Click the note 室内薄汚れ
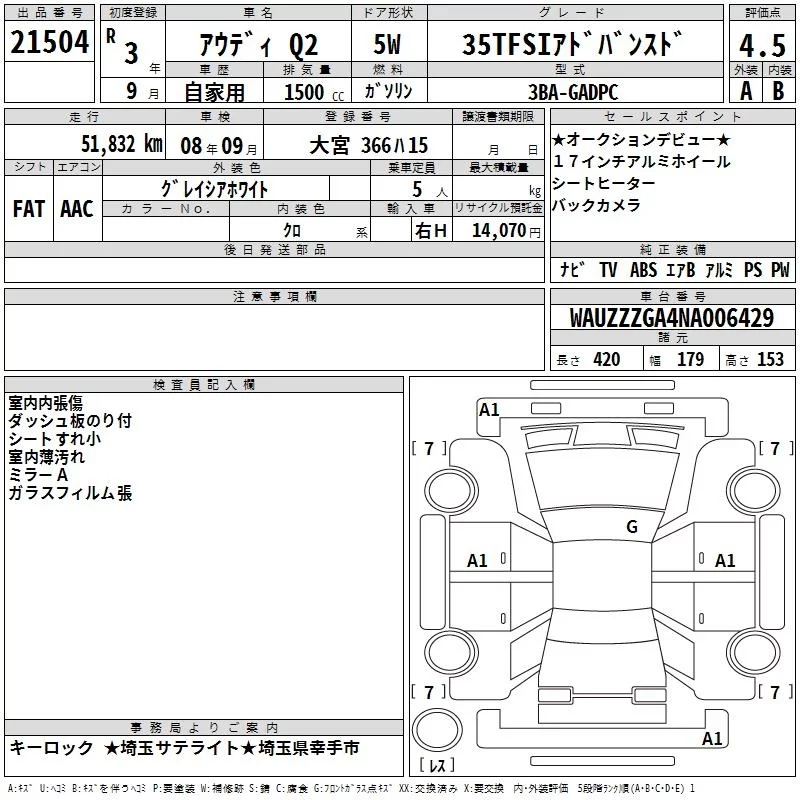This screenshot has height=800, width=800. tap(46, 457)
